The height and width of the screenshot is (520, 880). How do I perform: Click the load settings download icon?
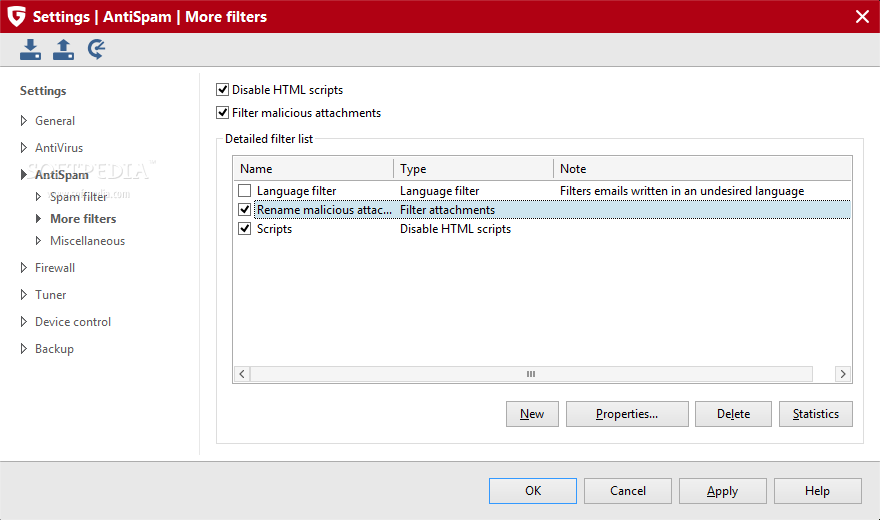click(x=30, y=49)
